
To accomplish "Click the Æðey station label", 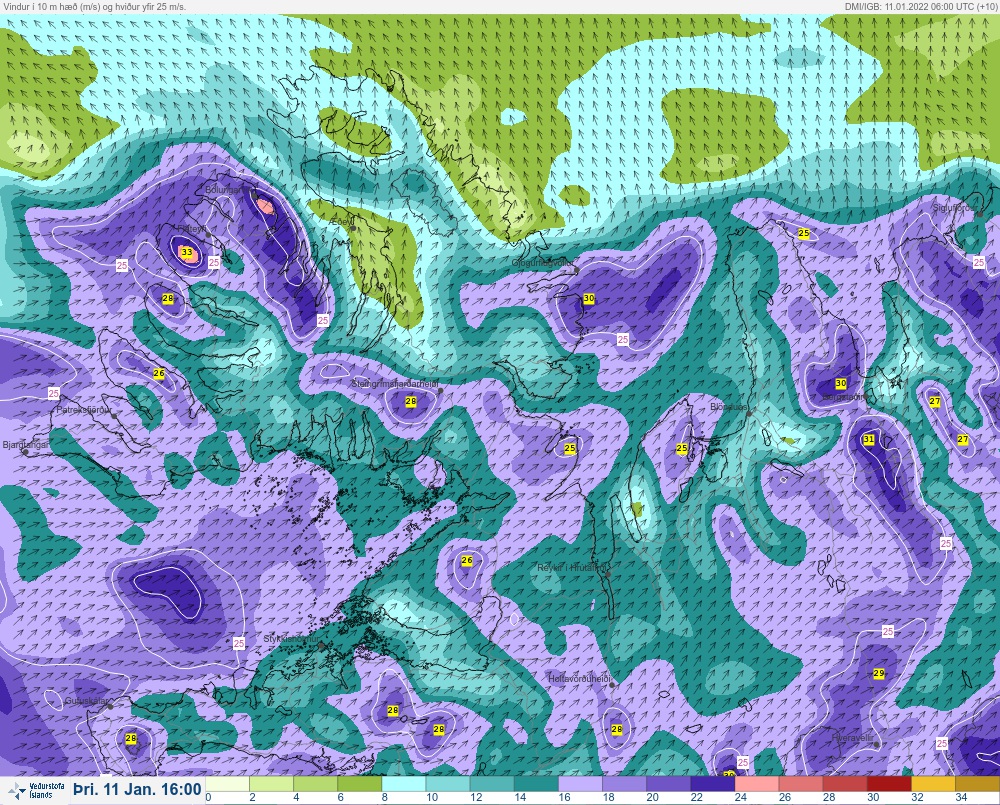I will pyautogui.click(x=342, y=220).
